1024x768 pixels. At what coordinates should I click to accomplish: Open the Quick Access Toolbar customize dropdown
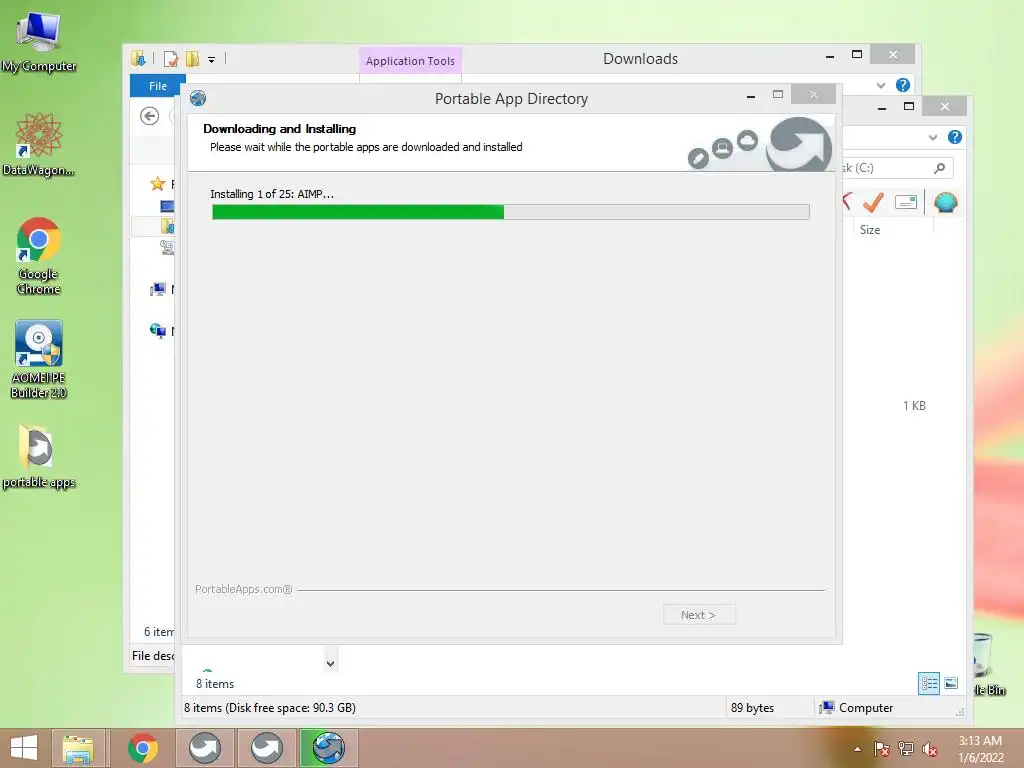click(x=212, y=59)
